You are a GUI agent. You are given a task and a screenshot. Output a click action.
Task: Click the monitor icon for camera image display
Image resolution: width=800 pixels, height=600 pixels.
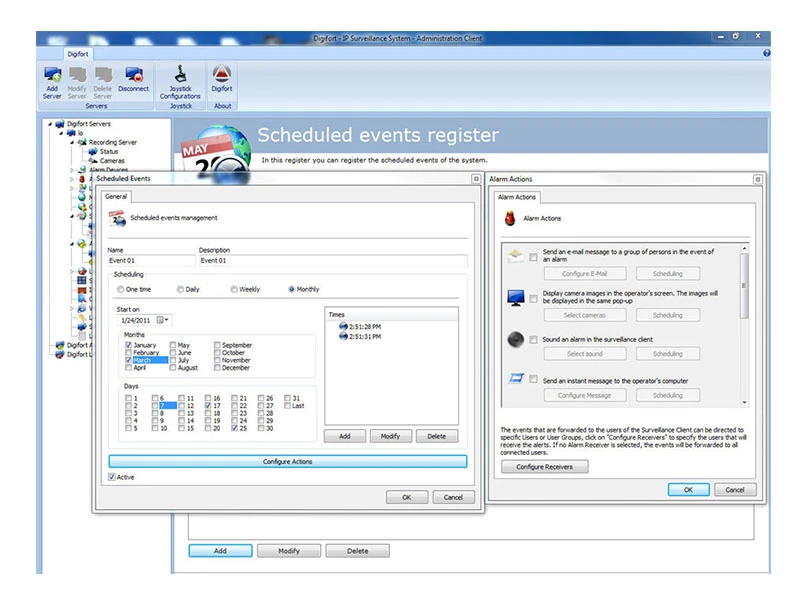click(x=515, y=298)
